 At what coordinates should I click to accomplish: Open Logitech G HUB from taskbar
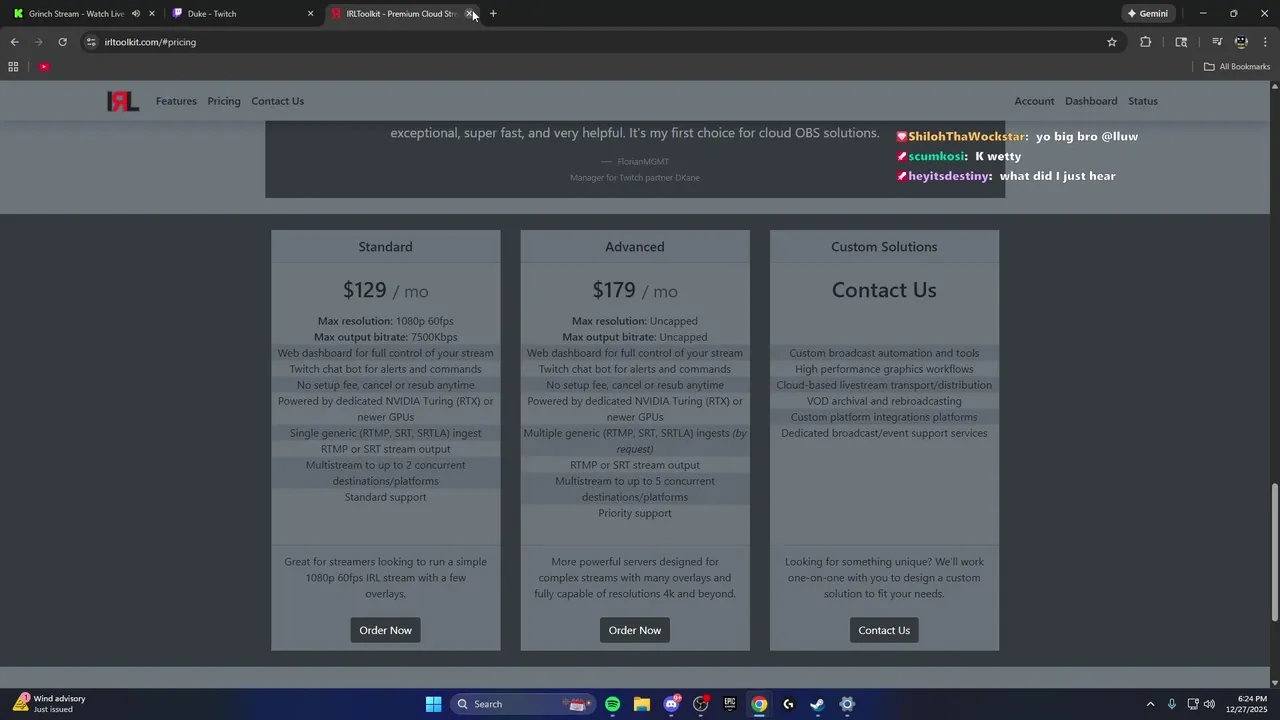pyautogui.click(x=788, y=704)
